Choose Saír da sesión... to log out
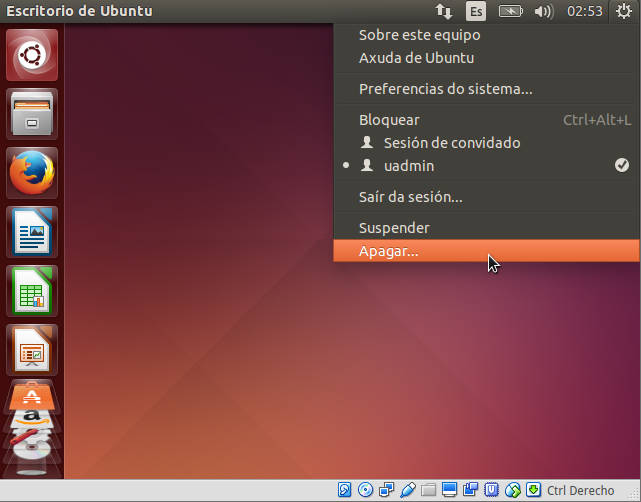Viewport: 641px width, 502px height. (486, 197)
